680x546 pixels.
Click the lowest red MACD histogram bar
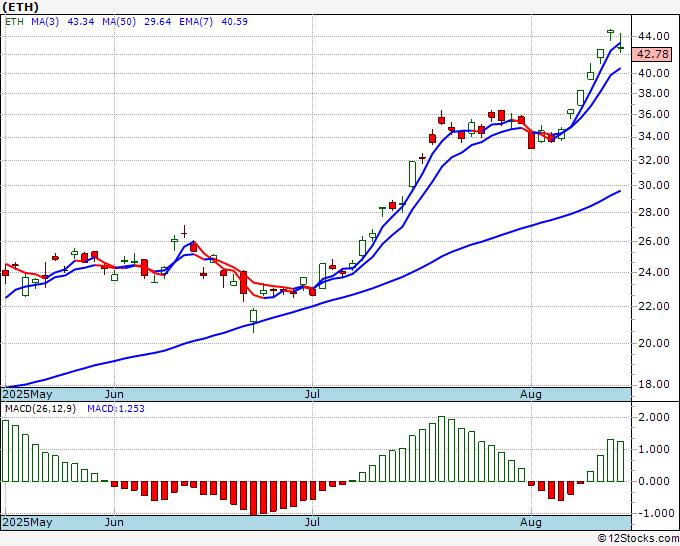253,498
